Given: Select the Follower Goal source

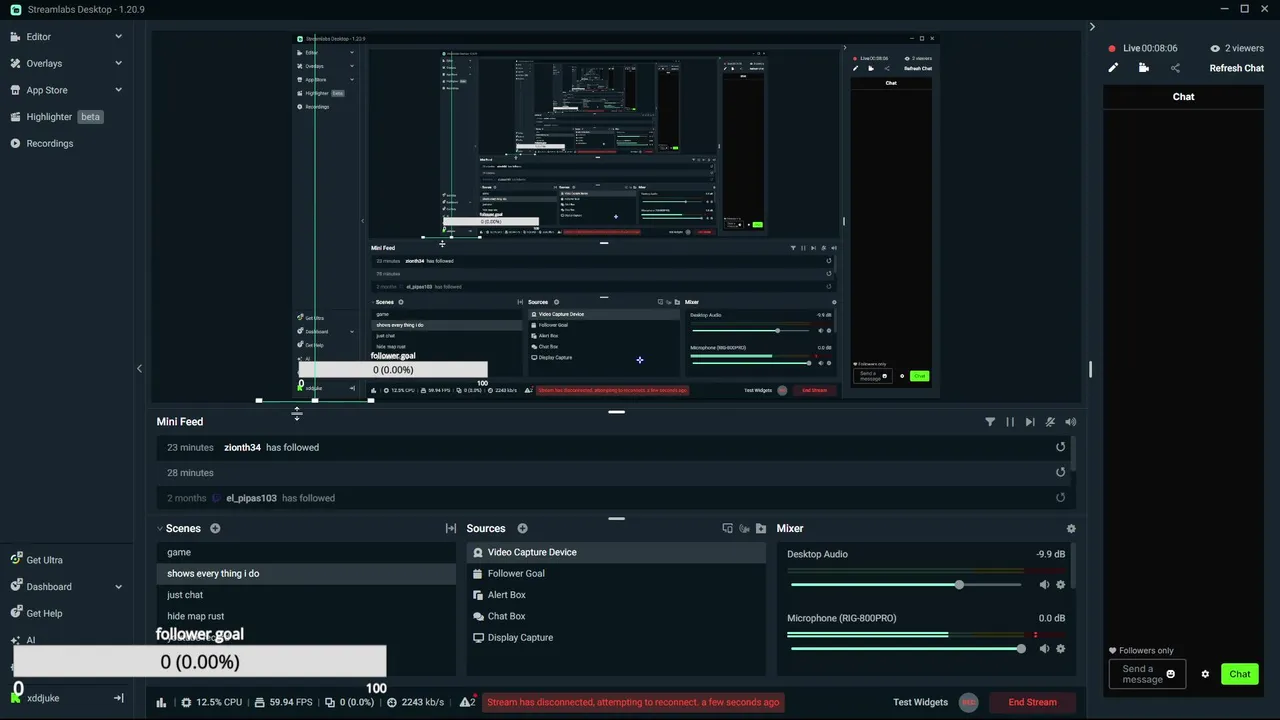Looking at the screenshot, I should coord(616,574).
